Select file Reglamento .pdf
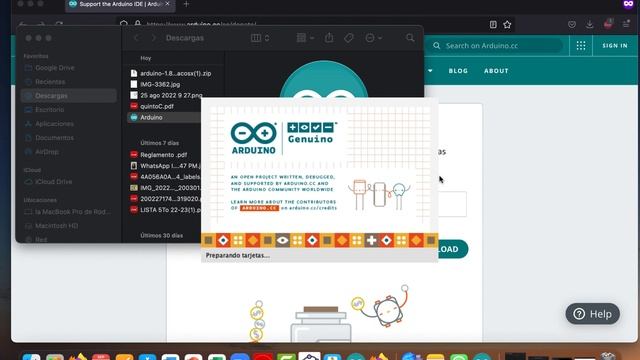640x360 pixels. click(x=159, y=155)
